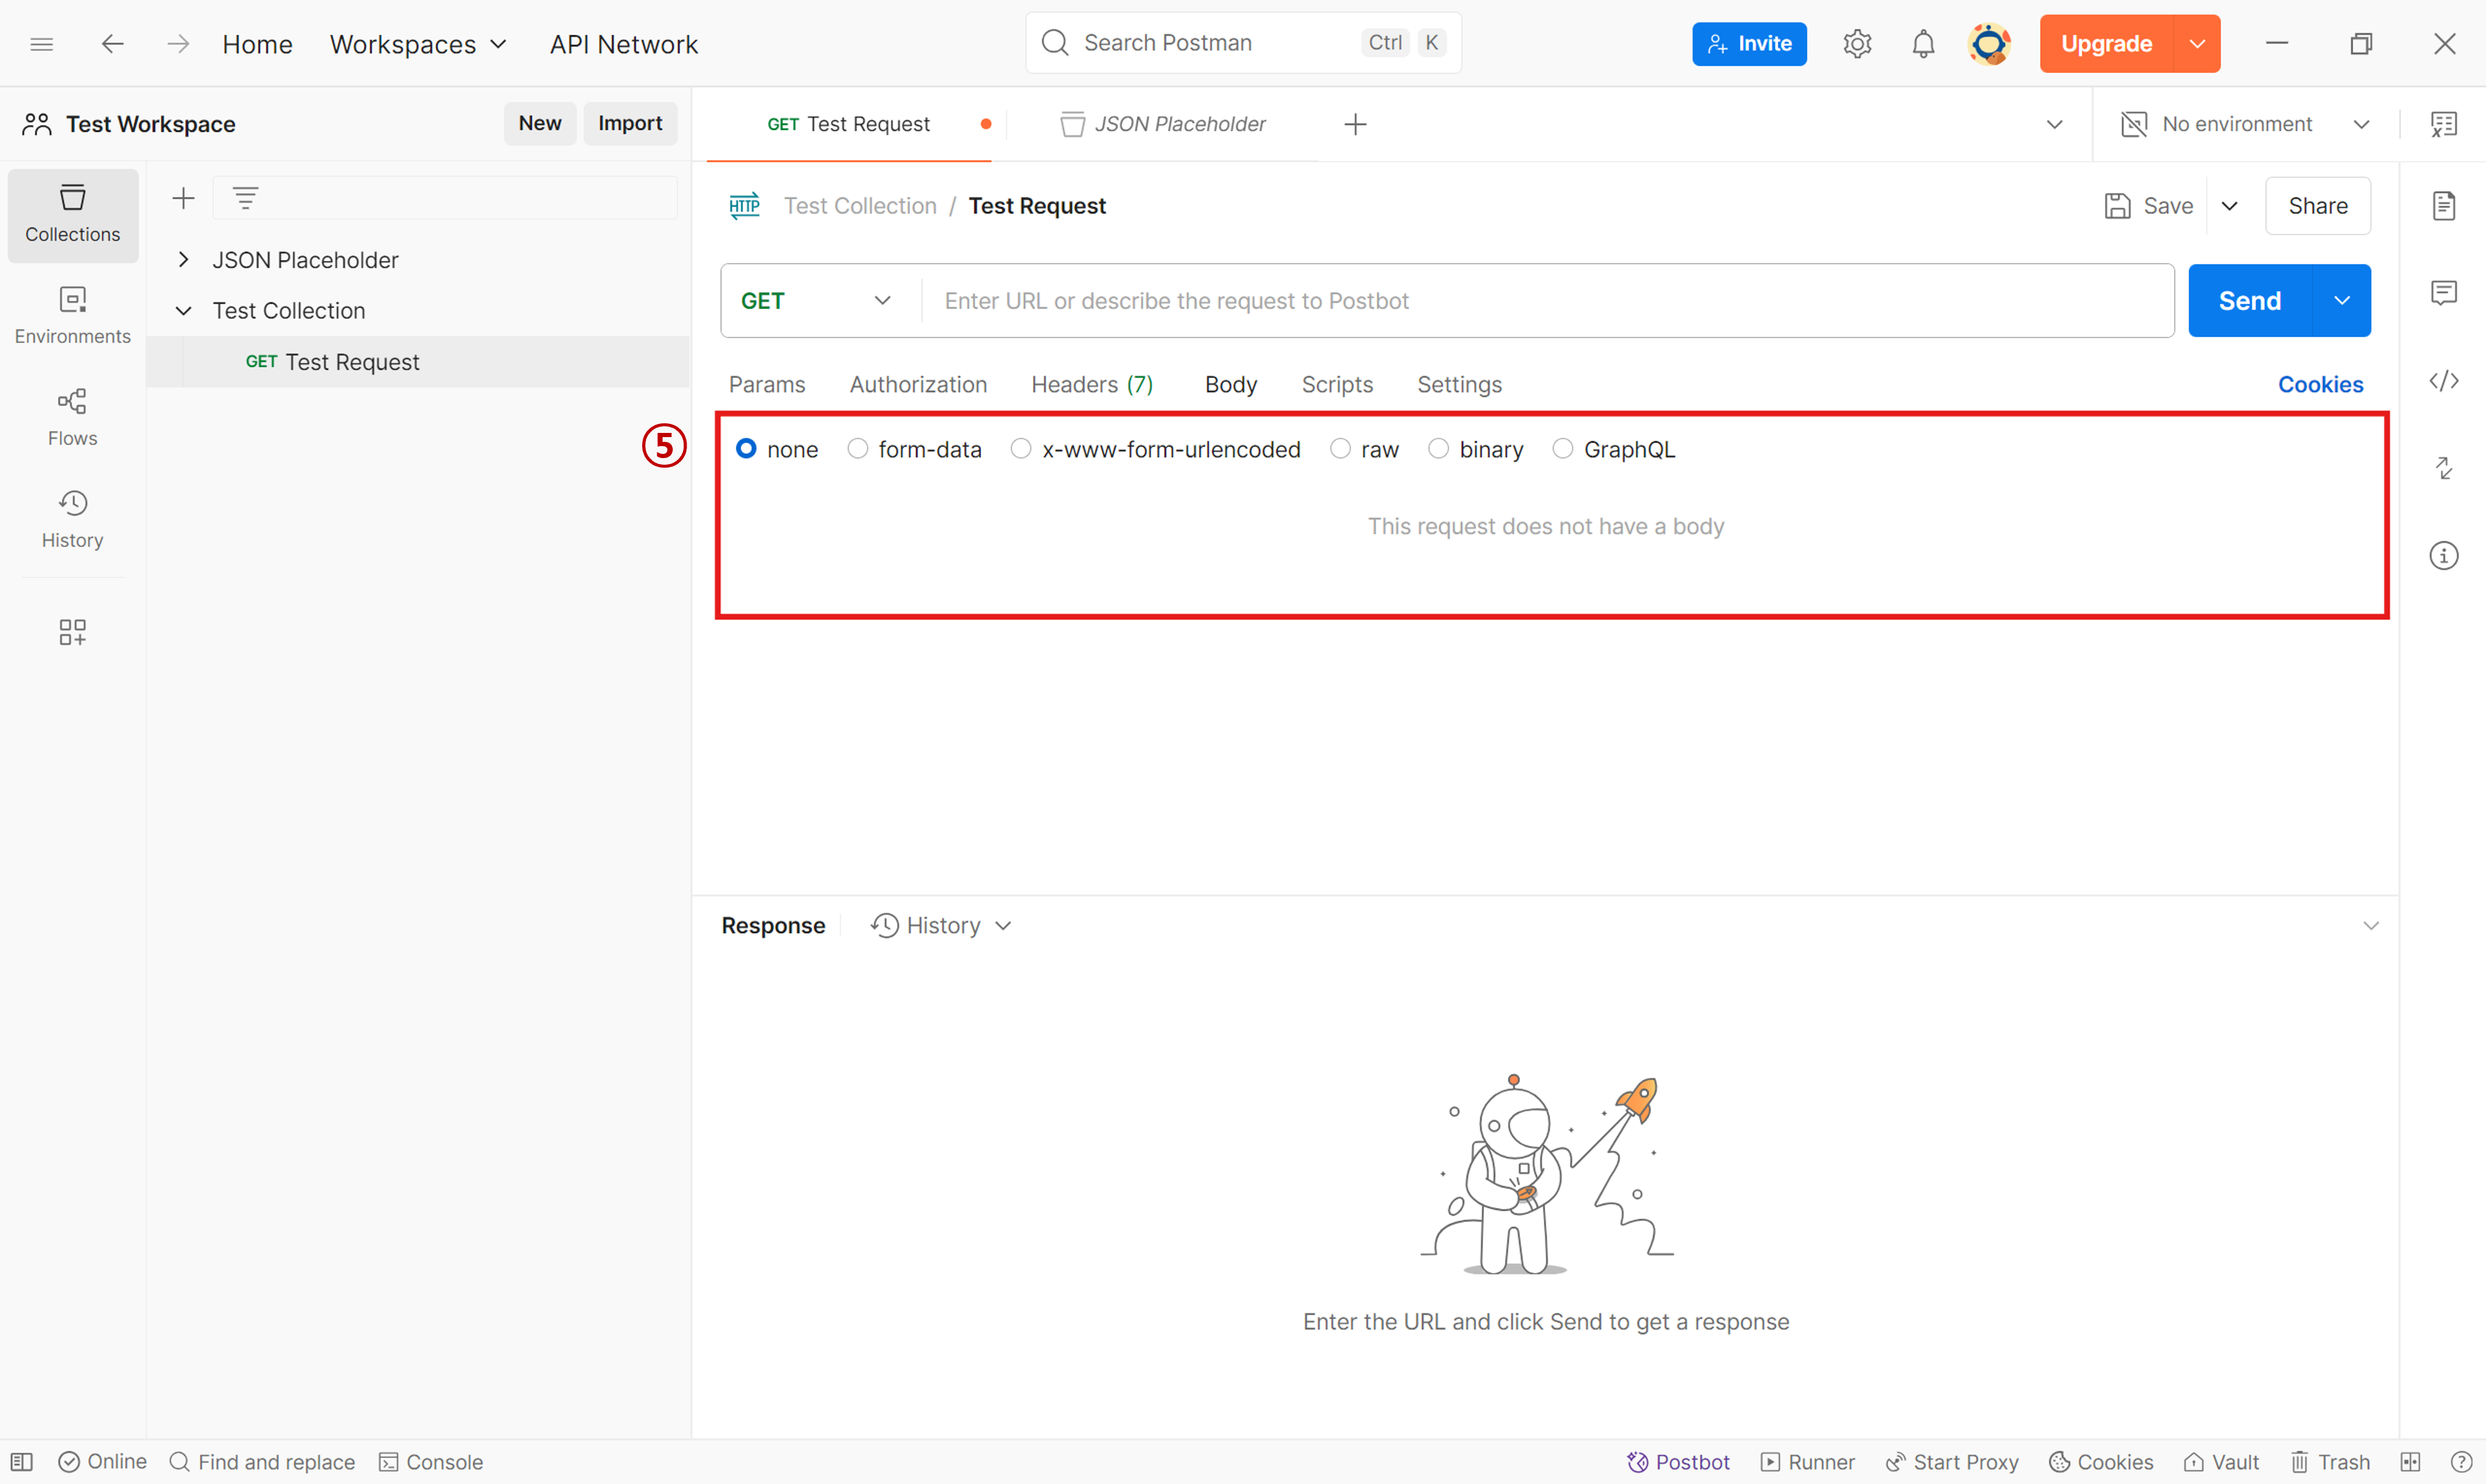This screenshot has height=1484, width=2486.
Task: Click the Share button
Action: point(2317,206)
